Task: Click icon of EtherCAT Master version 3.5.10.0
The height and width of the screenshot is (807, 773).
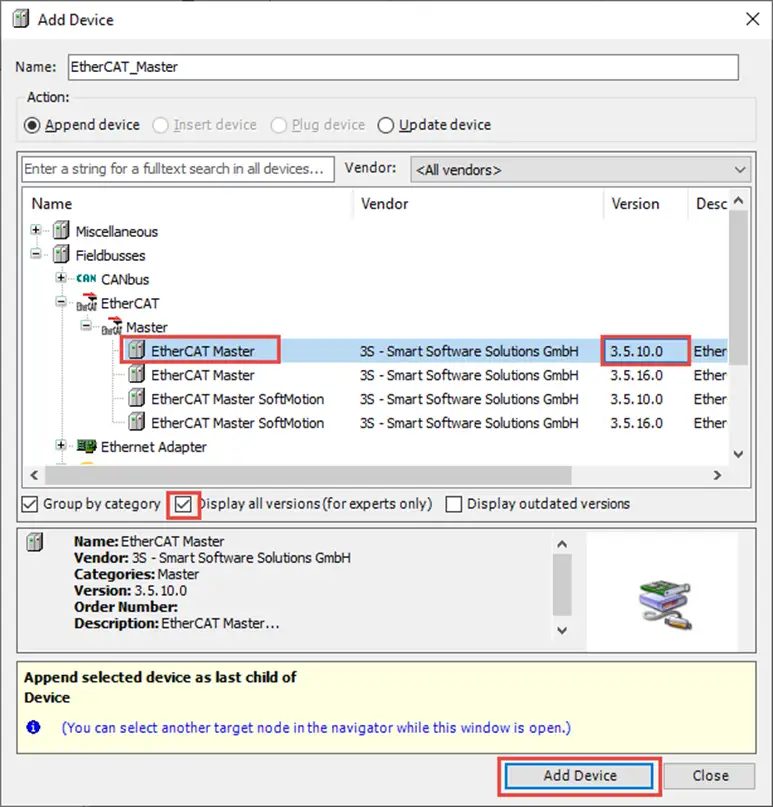Action: (x=136, y=350)
